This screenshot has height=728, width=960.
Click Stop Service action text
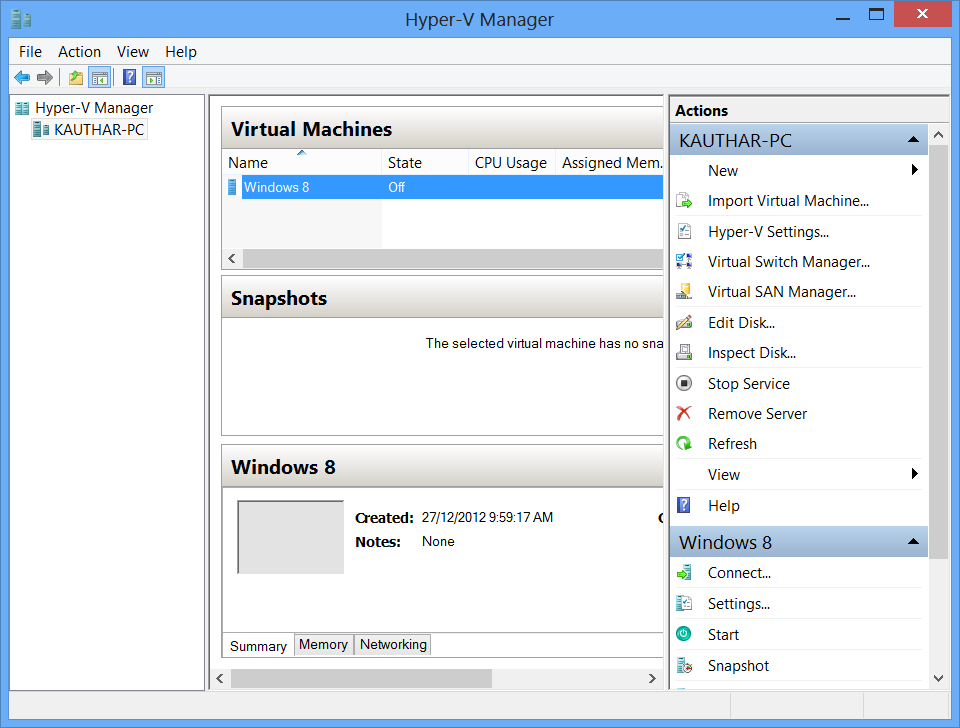[x=749, y=383]
